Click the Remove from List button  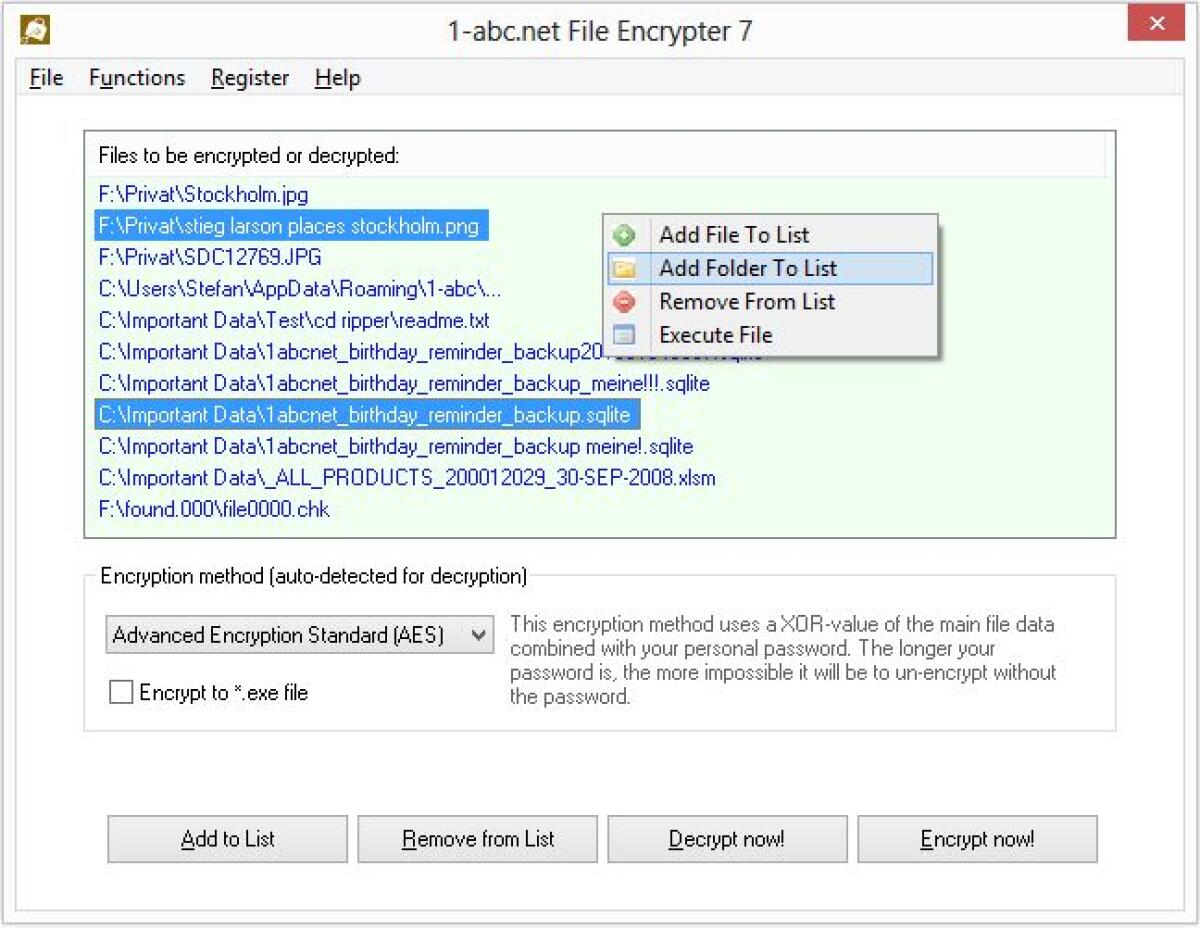tap(477, 839)
